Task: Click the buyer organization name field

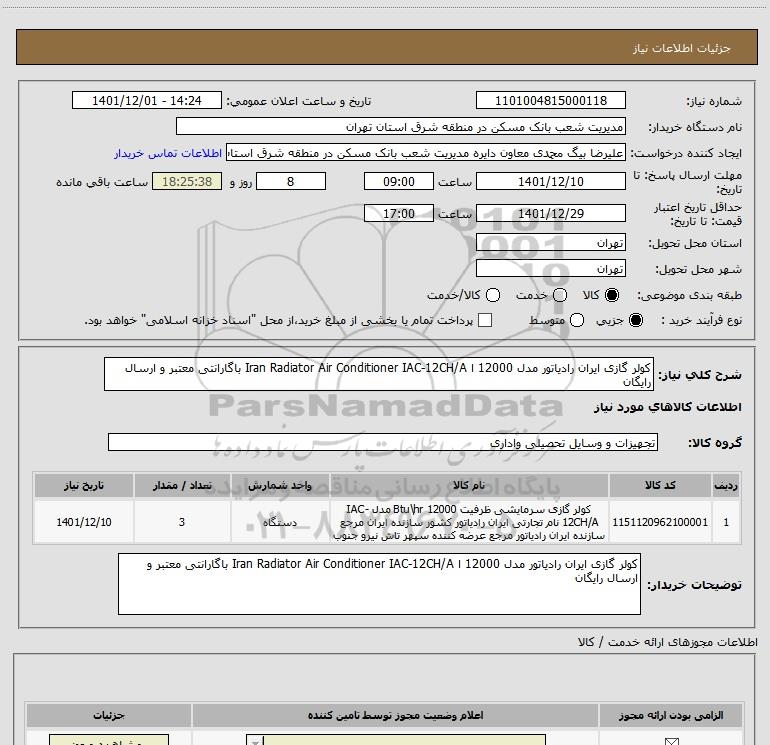Action: pyautogui.click(x=401, y=127)
